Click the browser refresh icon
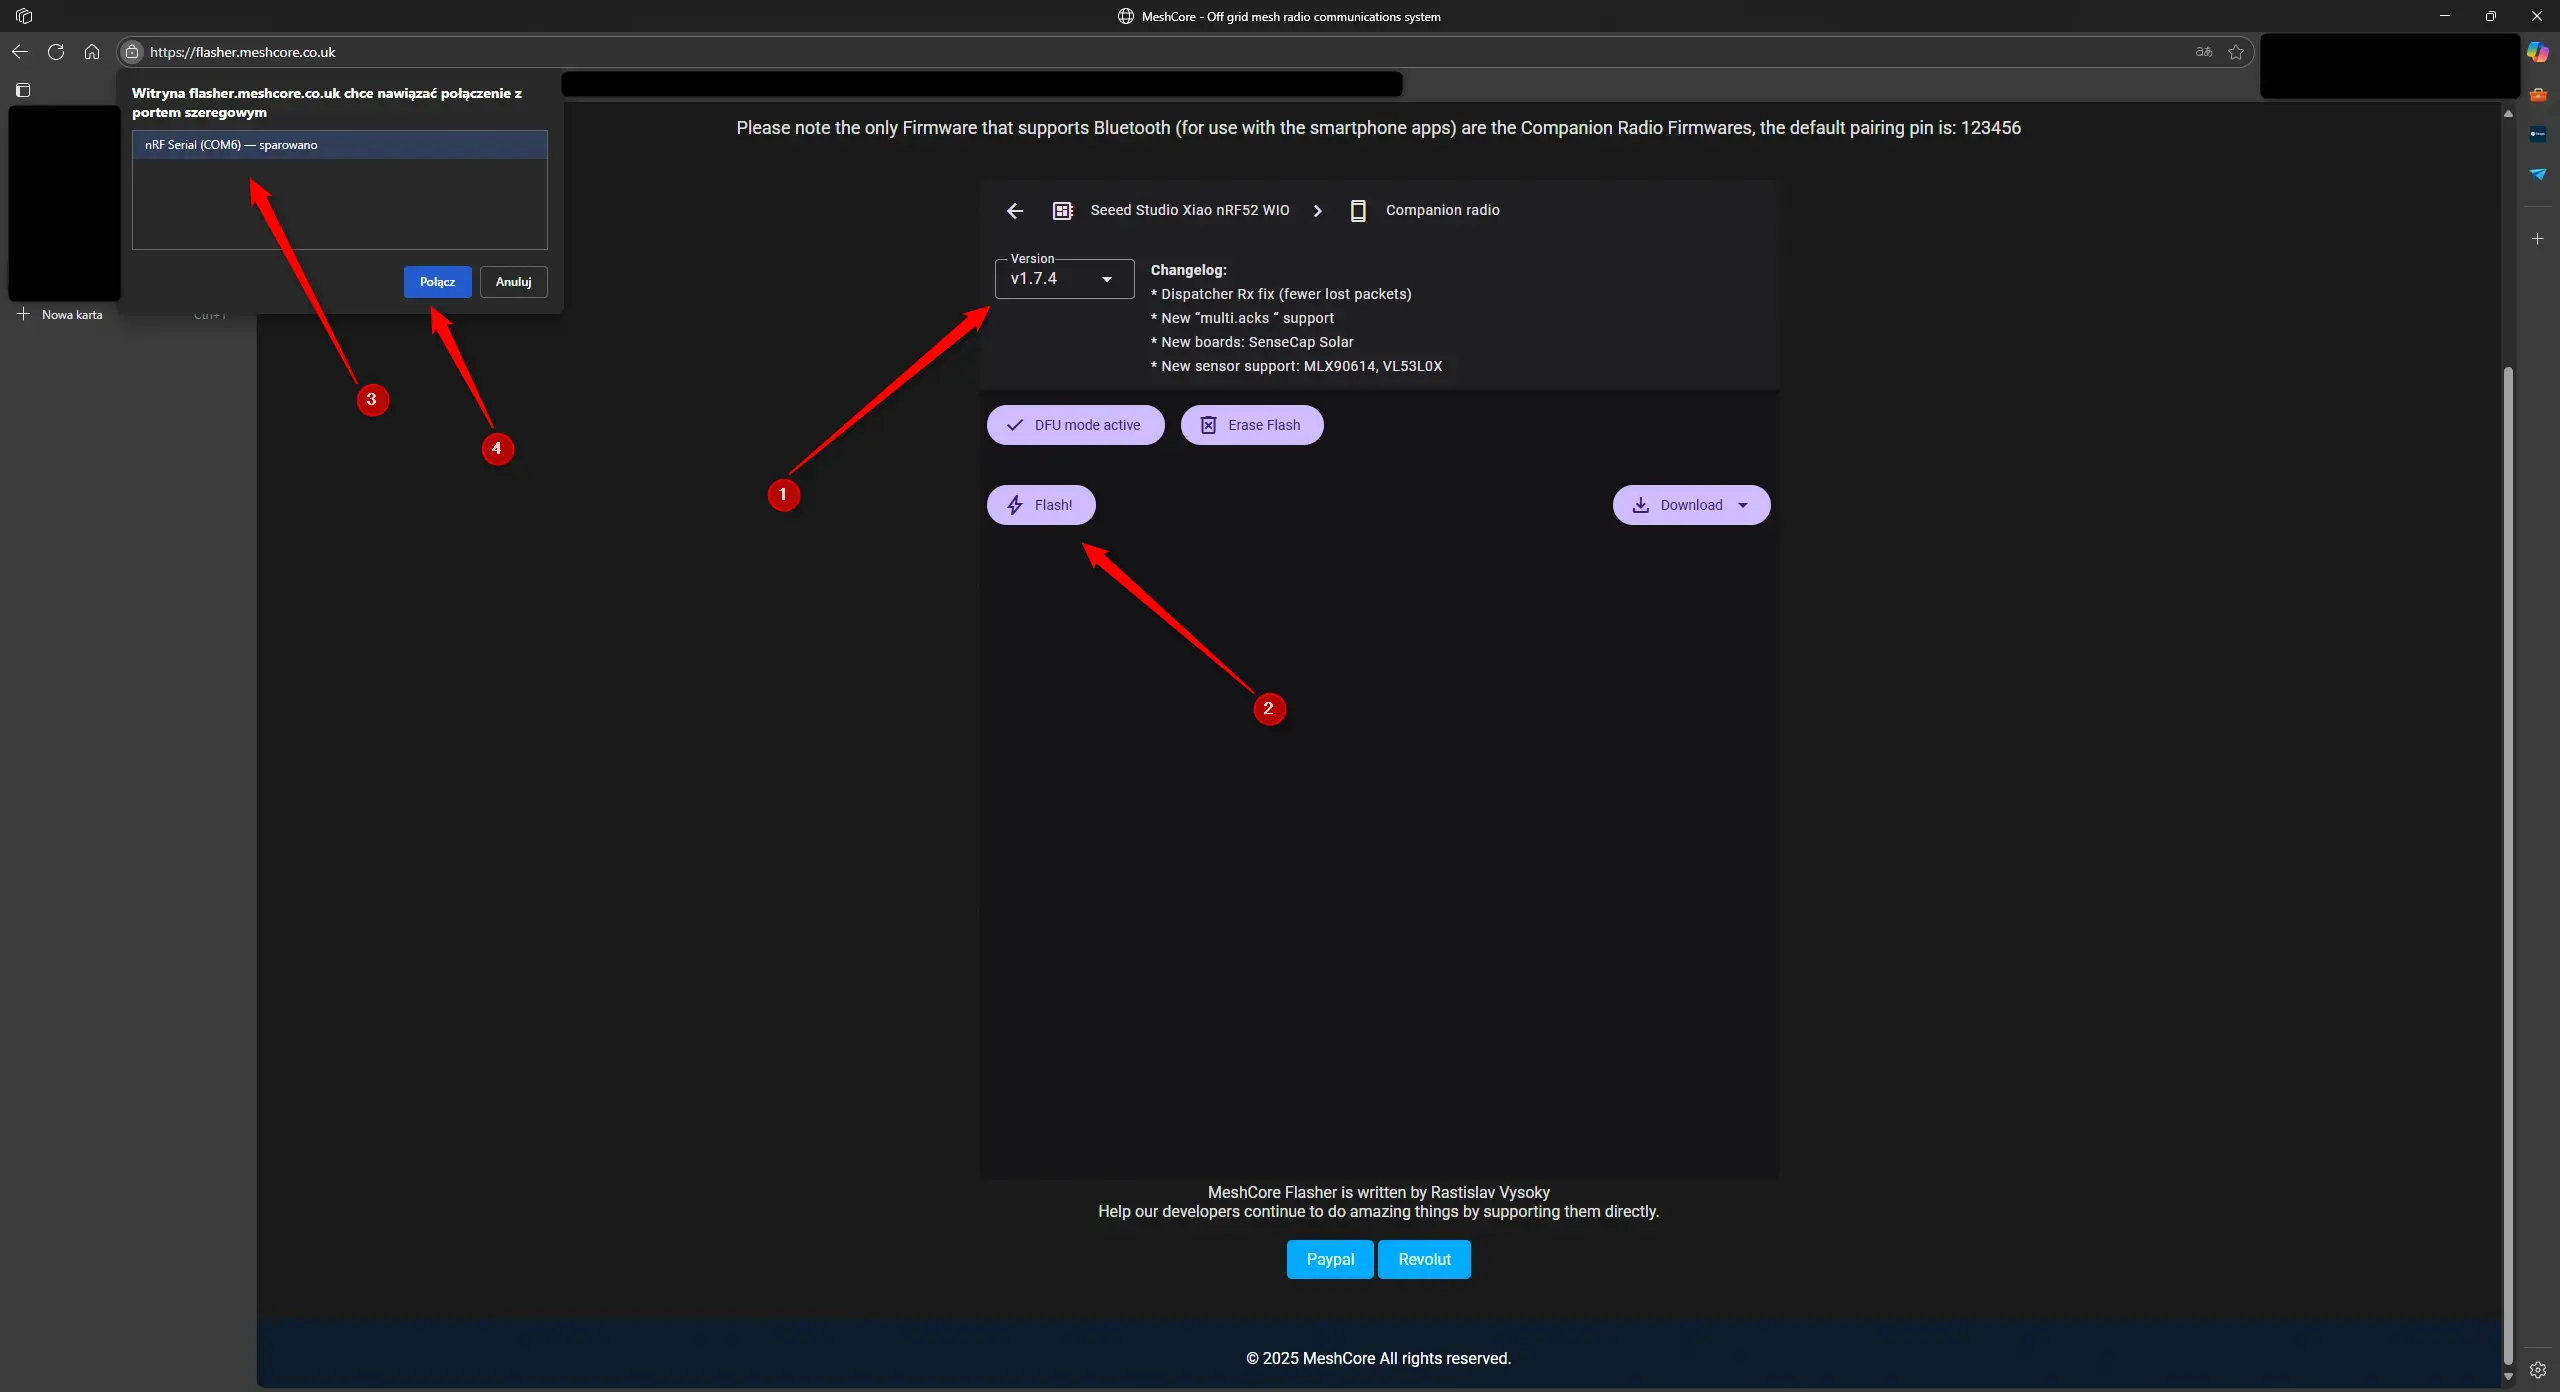 56,52
